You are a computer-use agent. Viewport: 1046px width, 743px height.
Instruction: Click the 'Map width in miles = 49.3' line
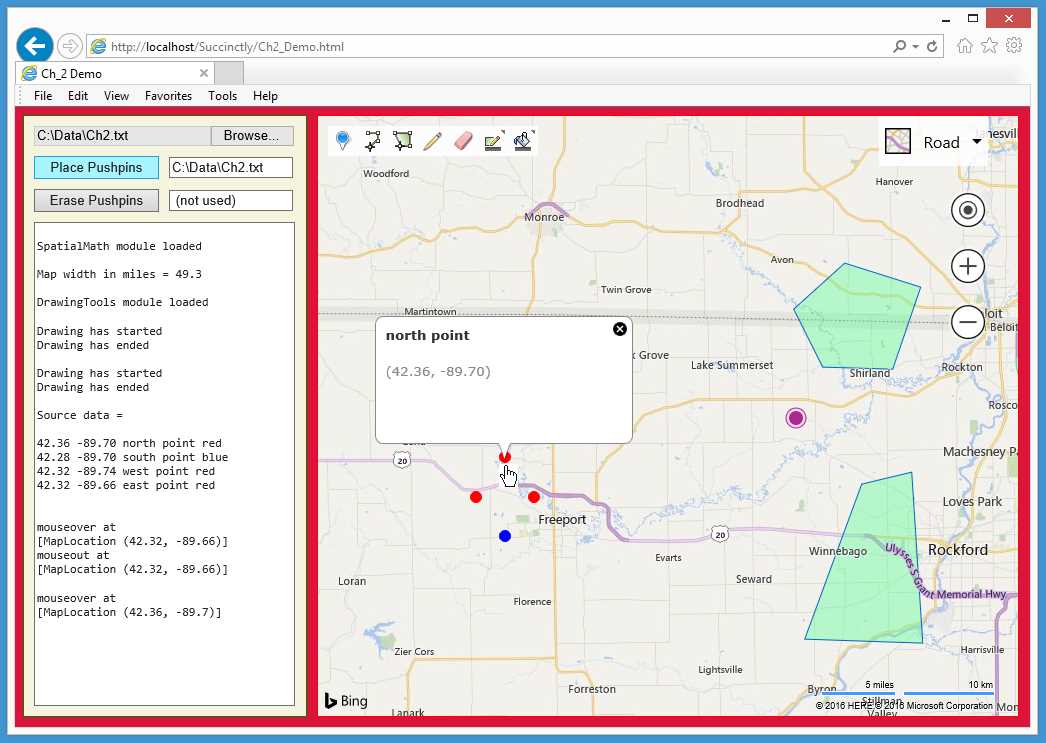pos(119,274)
